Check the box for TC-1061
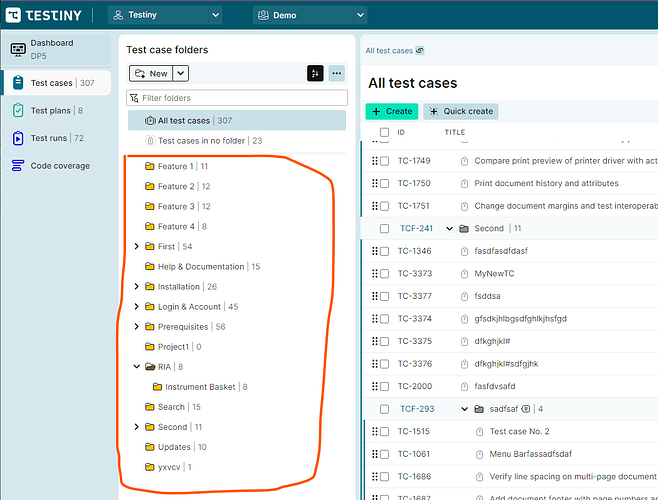This screenshot has height=500, width=658. tap(384, 454)
